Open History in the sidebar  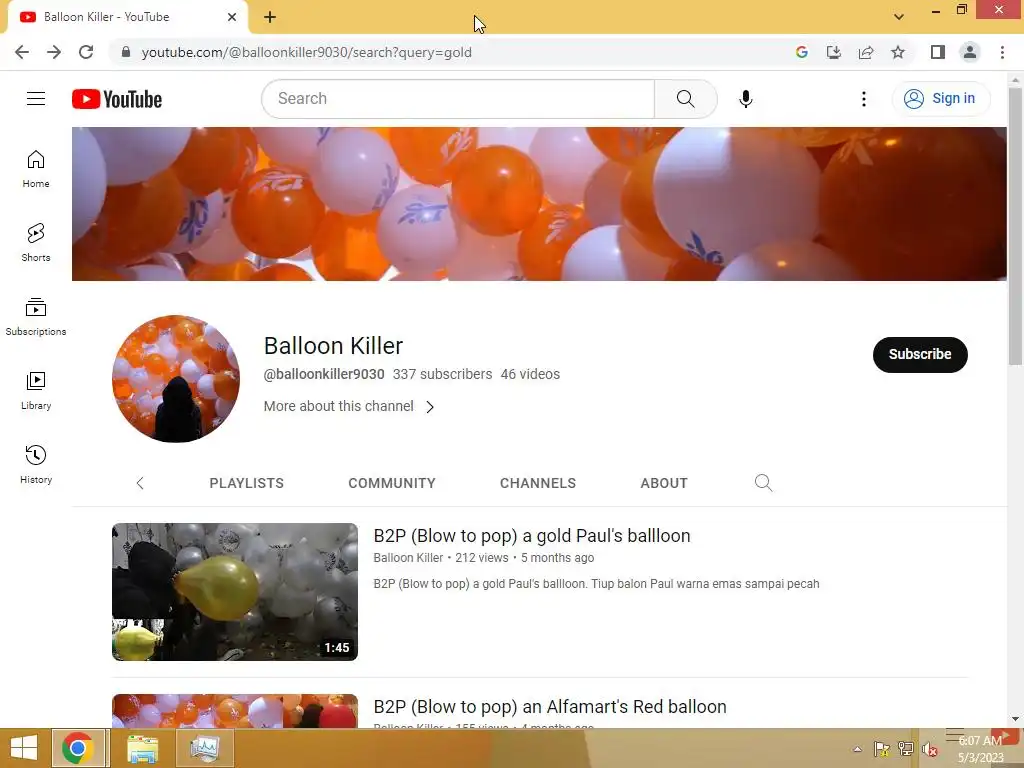(x=36, y=464)
